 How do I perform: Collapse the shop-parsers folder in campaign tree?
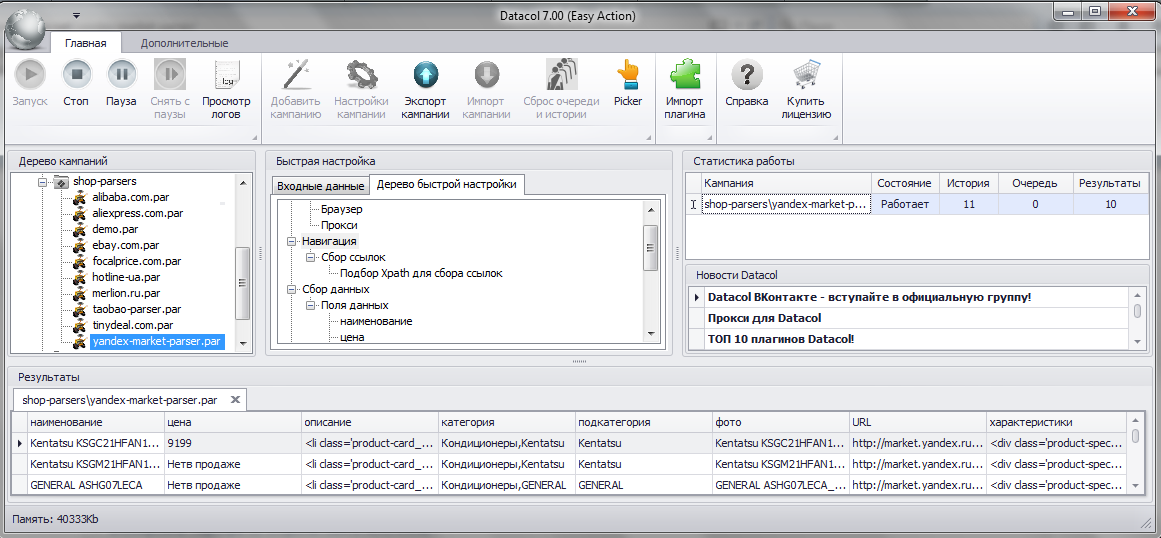click(43, 181)
